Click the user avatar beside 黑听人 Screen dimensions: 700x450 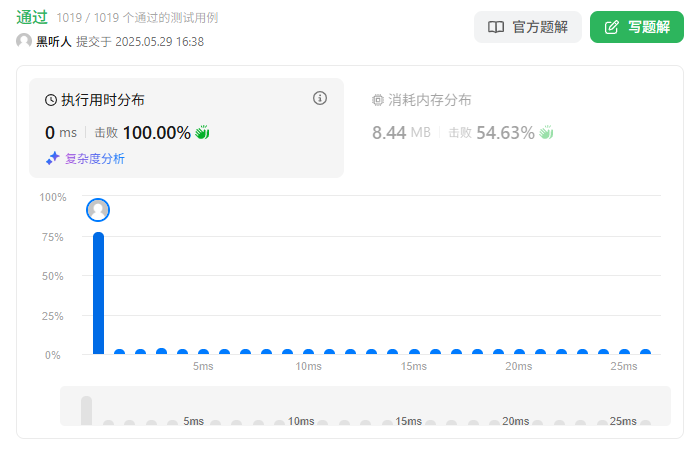24,41
